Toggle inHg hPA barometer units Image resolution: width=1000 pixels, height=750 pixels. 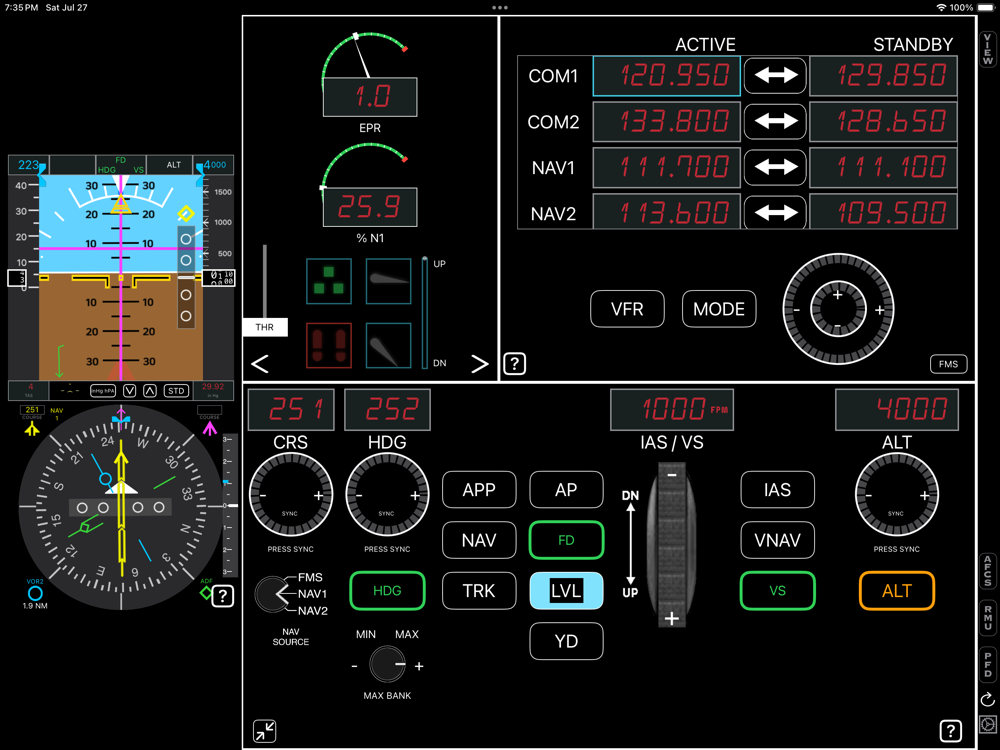coord(103,391)
